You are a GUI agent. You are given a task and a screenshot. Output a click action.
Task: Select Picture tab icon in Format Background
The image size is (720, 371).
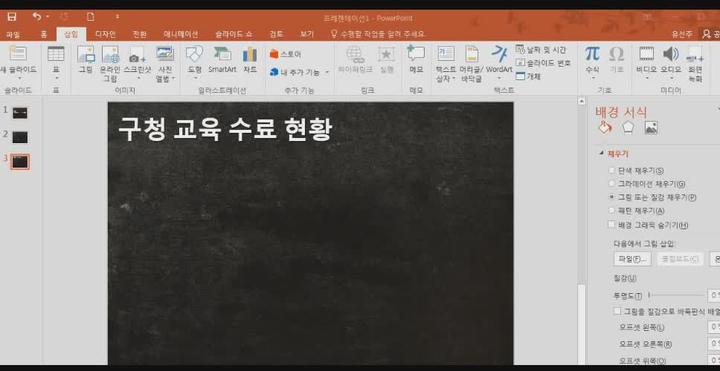pyautogui.click(x=651, y=128)
